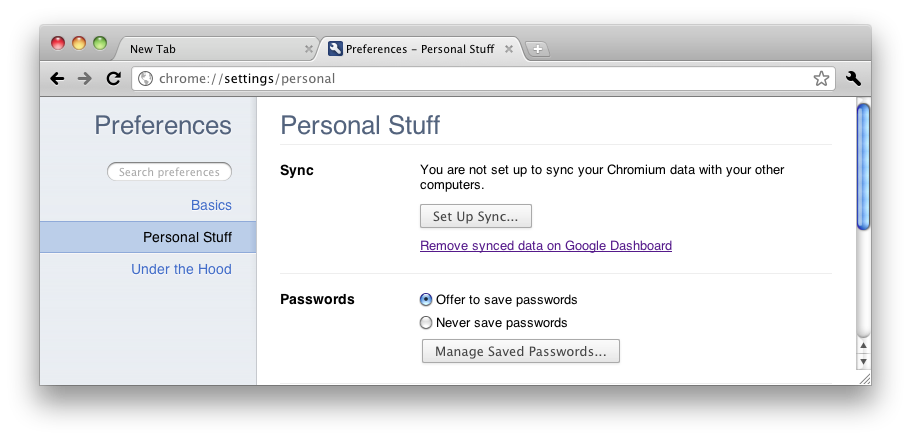Click the scrollbar down arrow

pos(864,361)
